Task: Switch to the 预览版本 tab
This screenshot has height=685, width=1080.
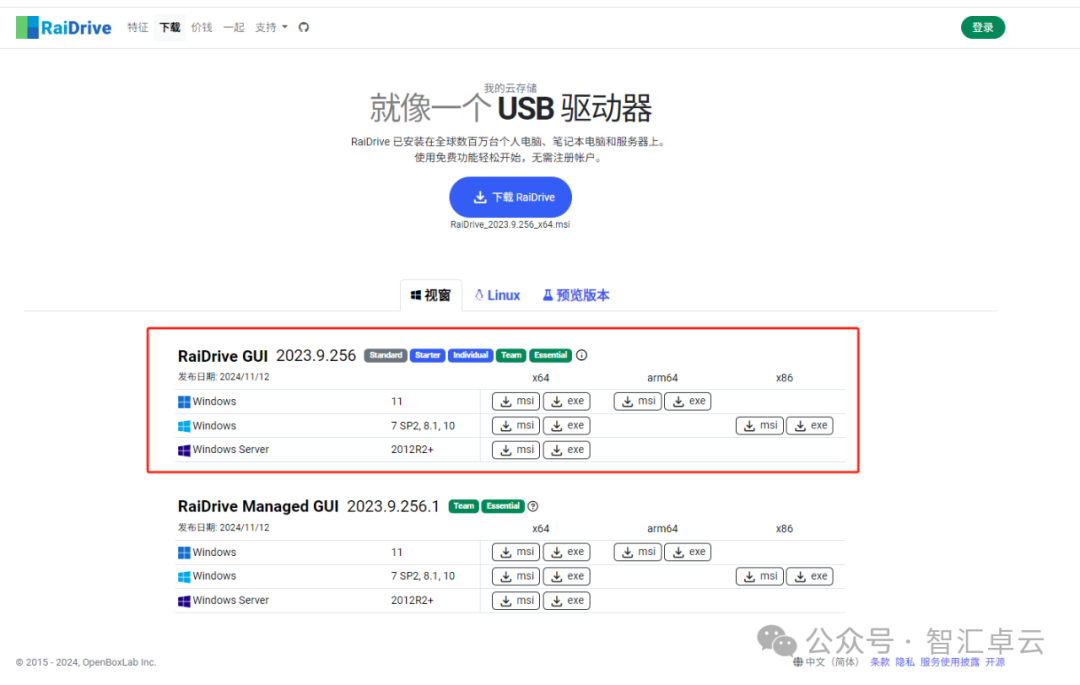Action: tap(576, 295)
